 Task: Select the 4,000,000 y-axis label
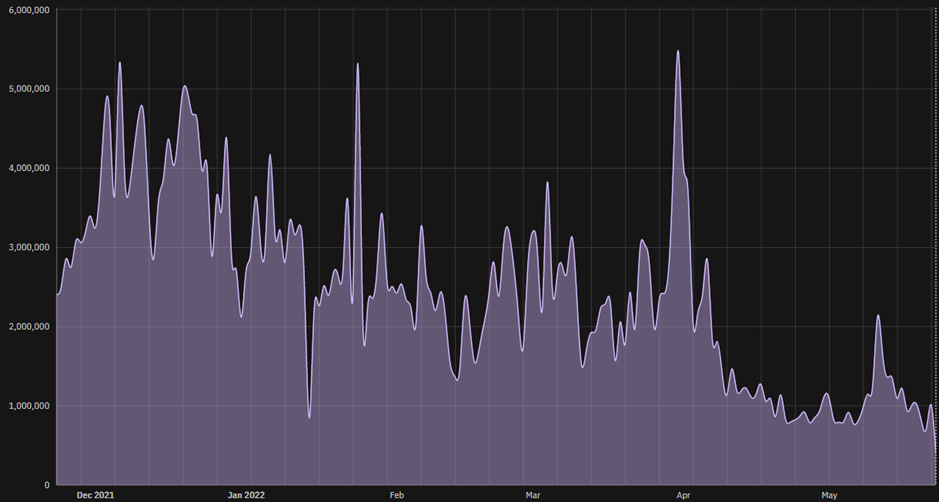point(29,168)
